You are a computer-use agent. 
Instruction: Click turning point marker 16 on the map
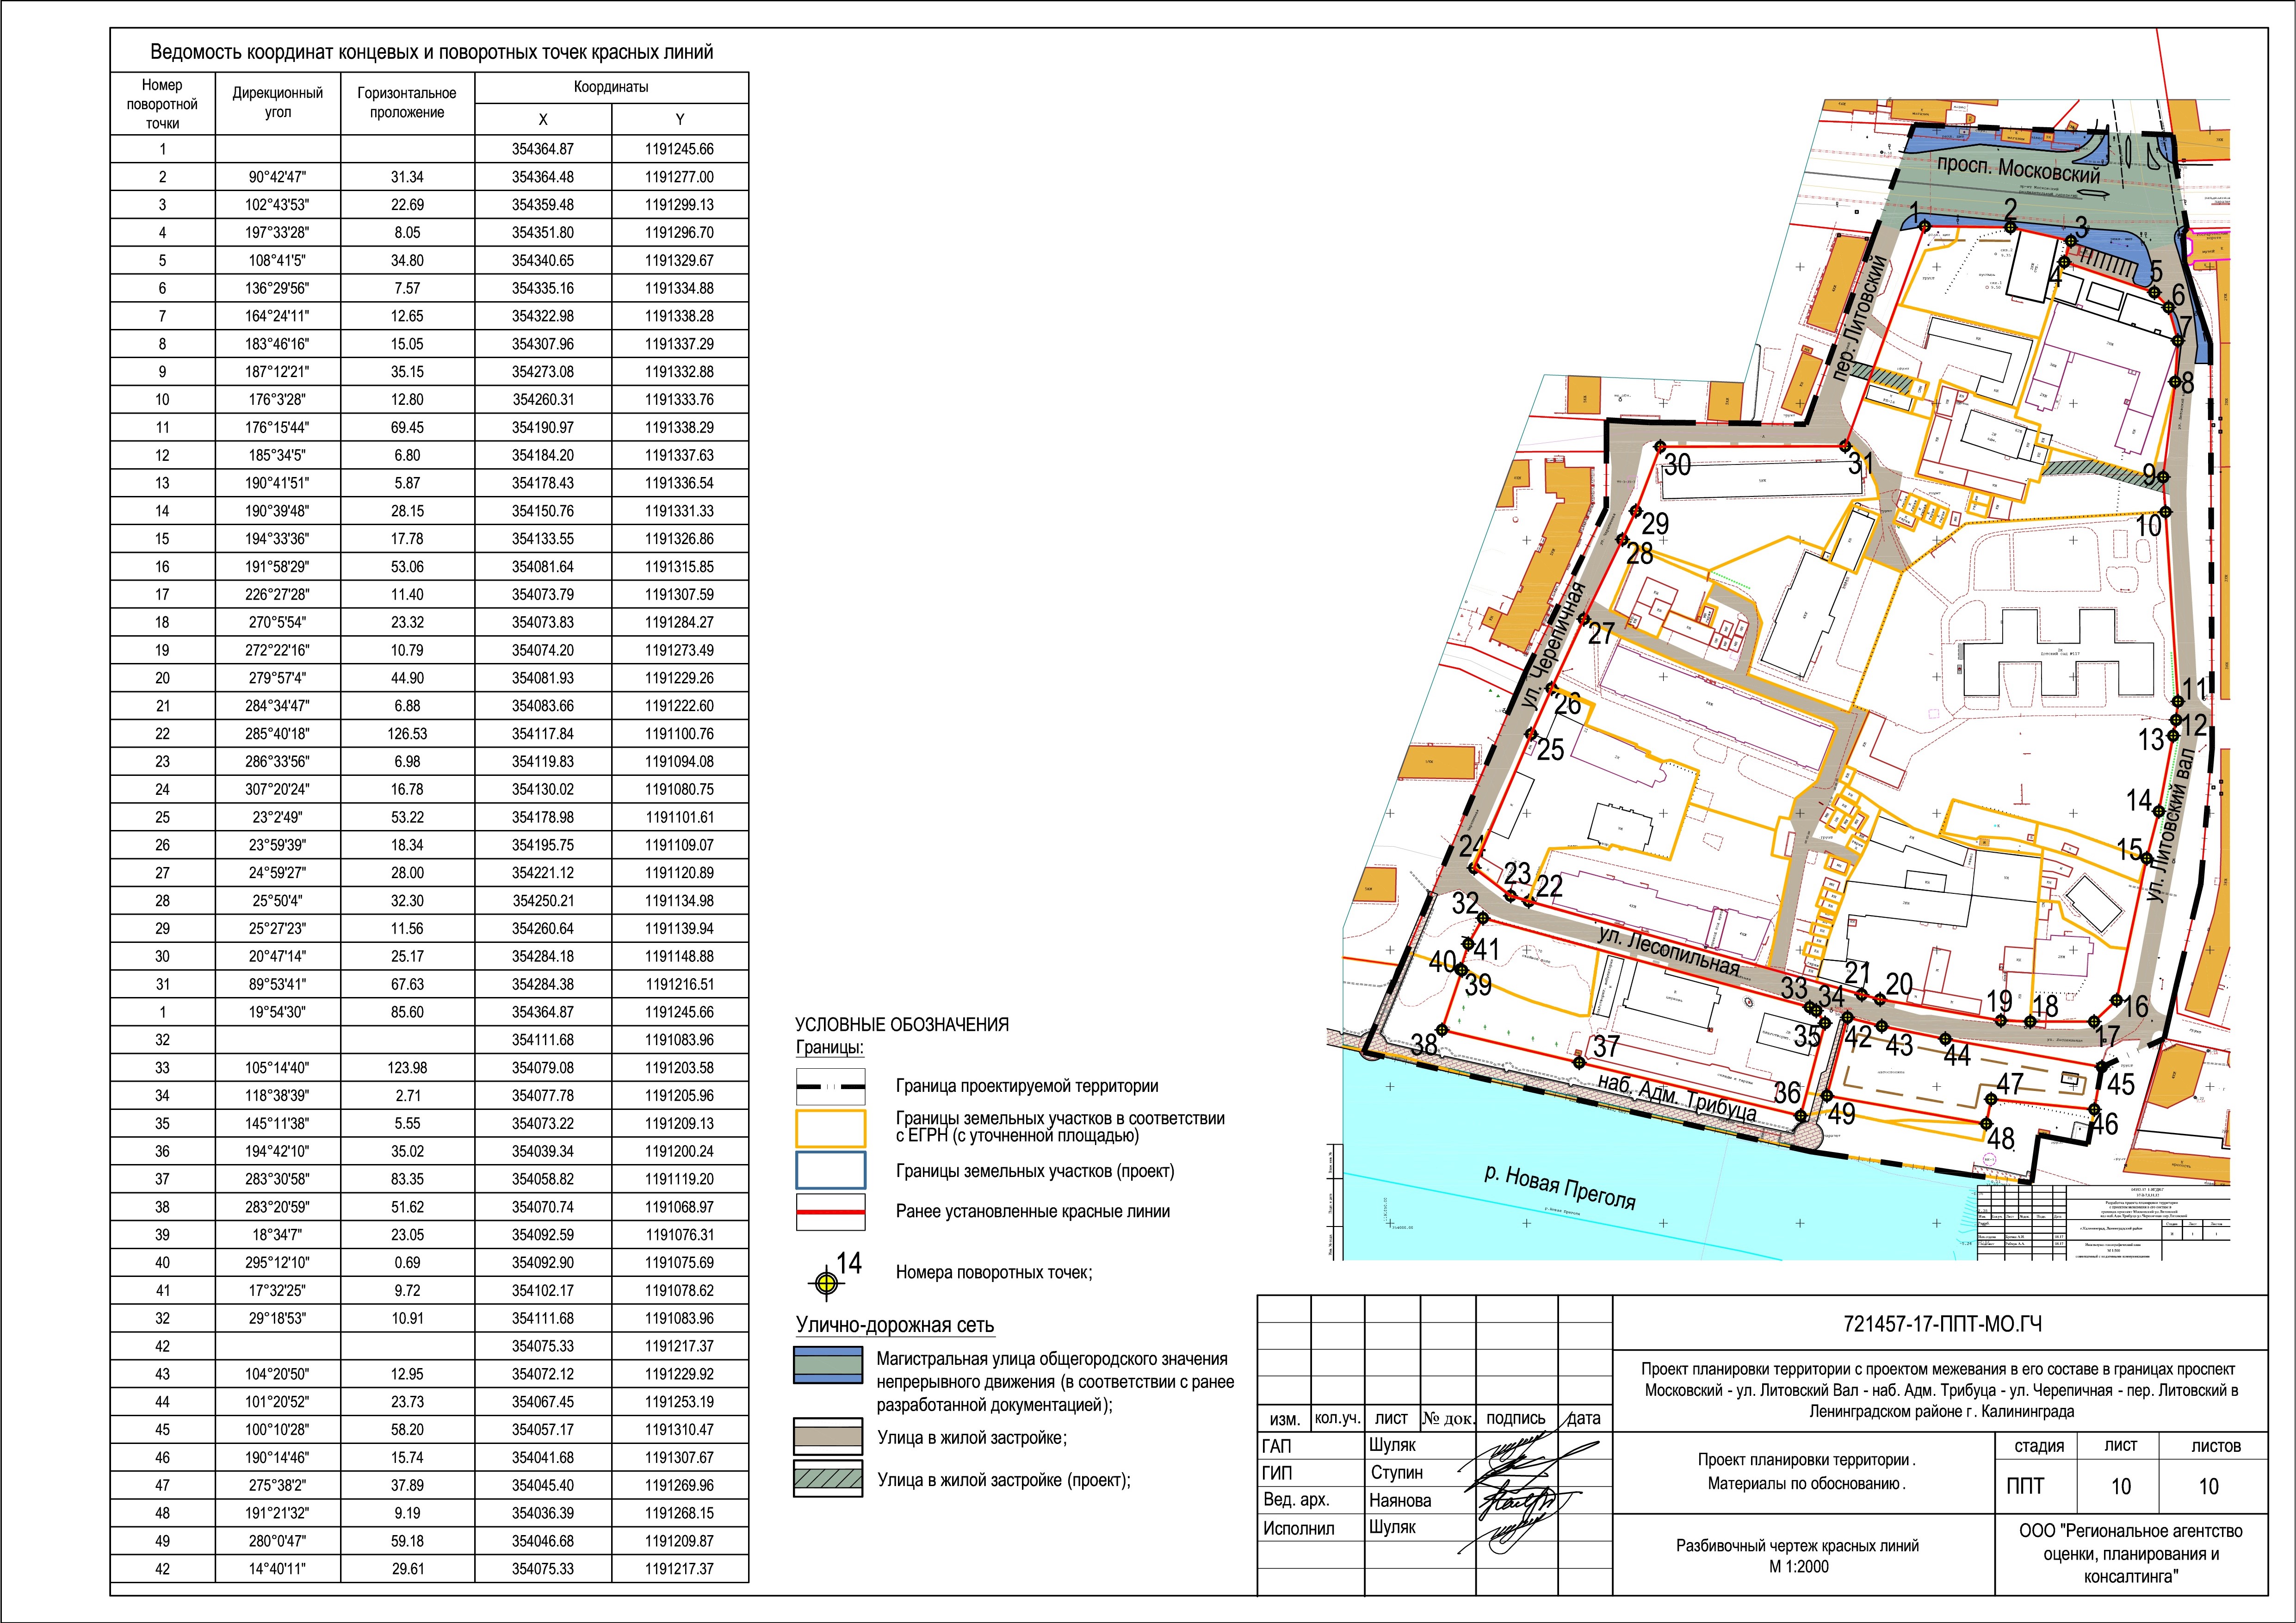2117,1000
